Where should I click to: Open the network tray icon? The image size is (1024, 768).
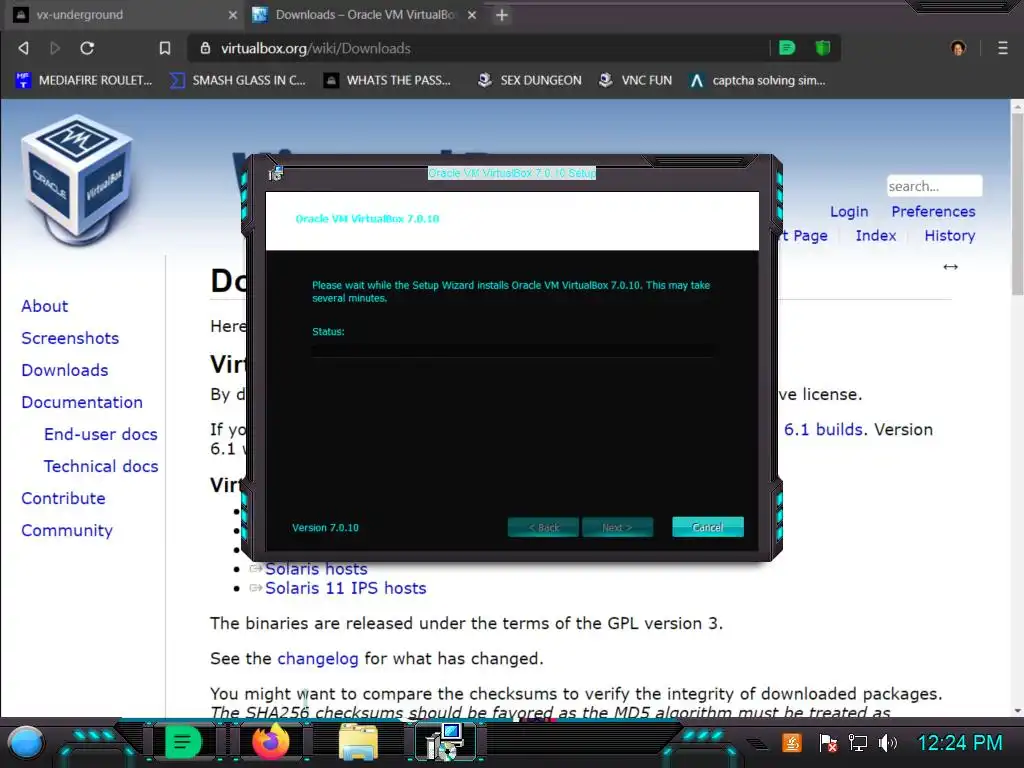pos(857,743)
